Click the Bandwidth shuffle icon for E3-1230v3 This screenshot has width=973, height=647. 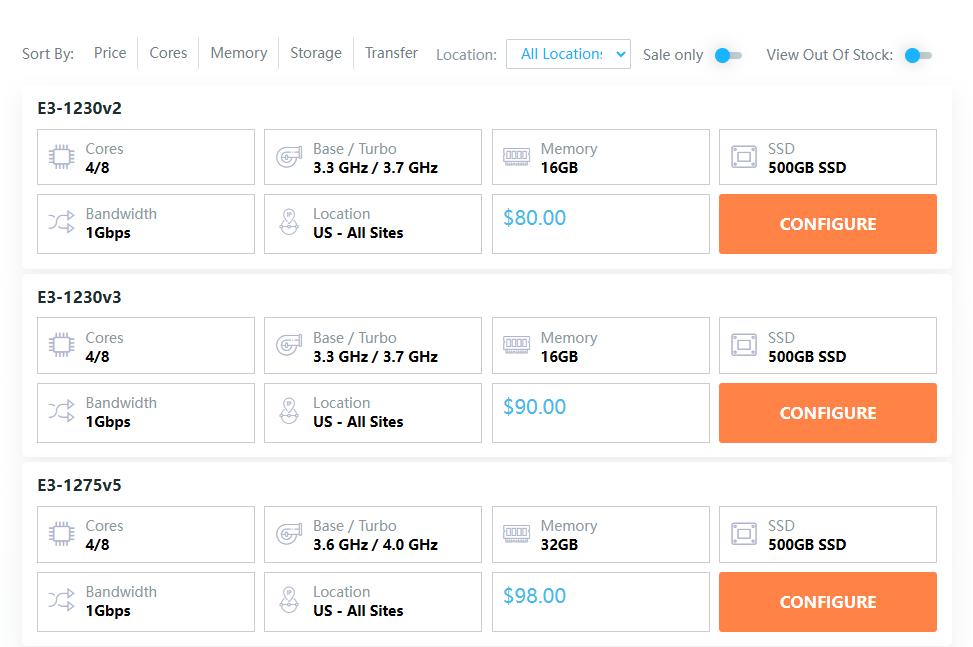(x=61, y=411)
